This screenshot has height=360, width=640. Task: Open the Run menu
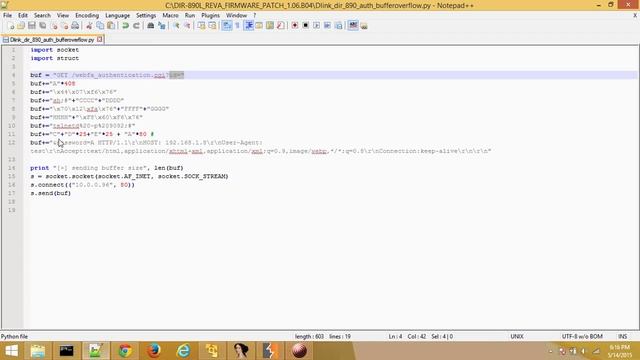[x=190, y=16]
